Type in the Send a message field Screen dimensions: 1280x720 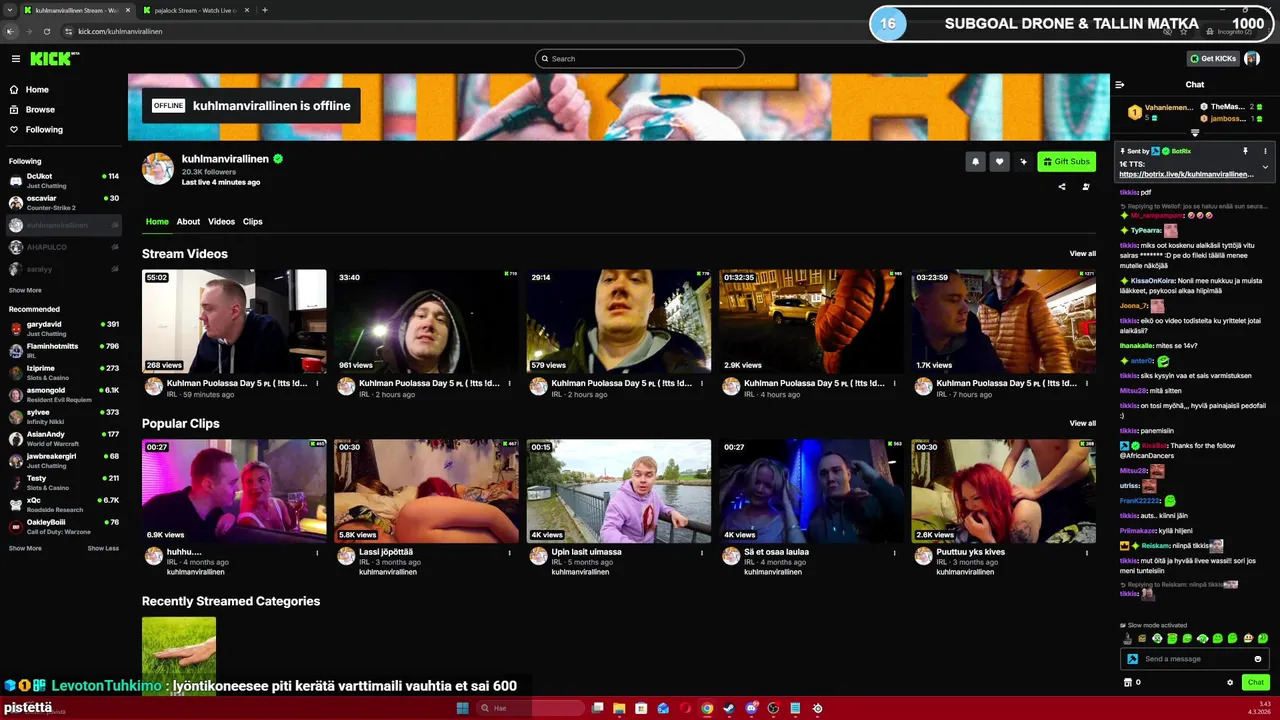pyautogui.click(x=1195, y=659)
